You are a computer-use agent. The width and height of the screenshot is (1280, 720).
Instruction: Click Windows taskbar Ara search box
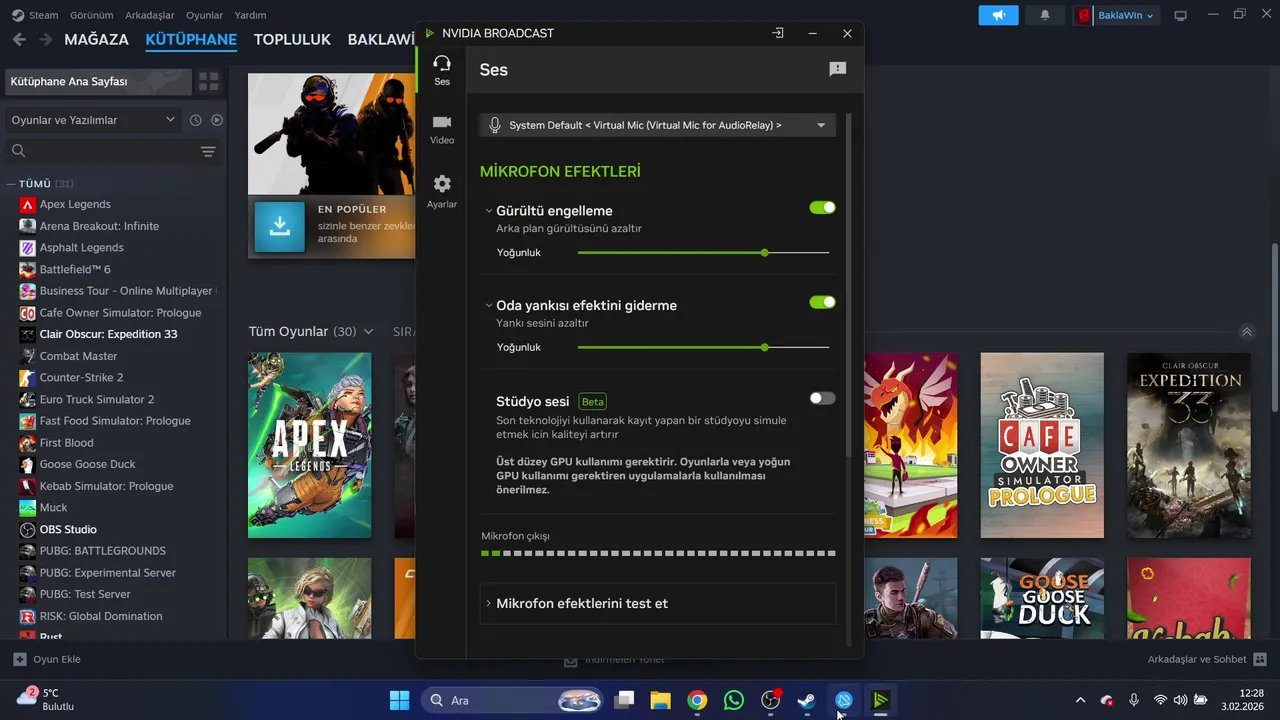(x=512, y=700)
